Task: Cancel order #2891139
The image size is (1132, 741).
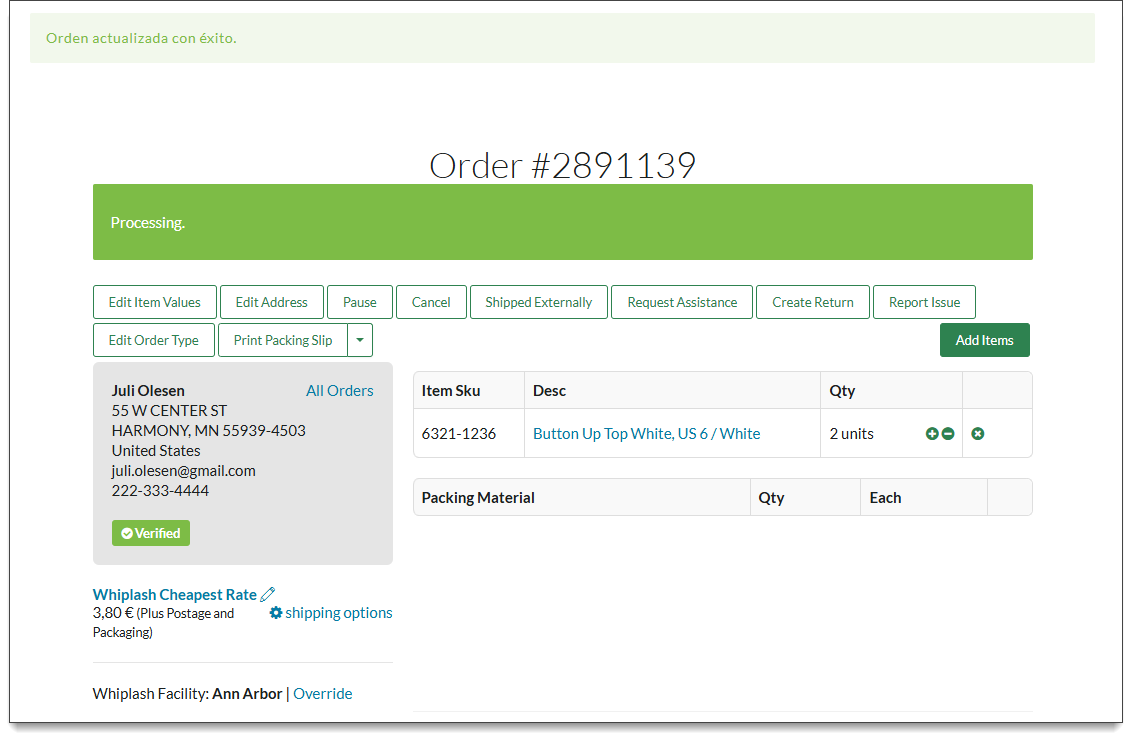Action: pyautogui.click(x=431, y=302)
